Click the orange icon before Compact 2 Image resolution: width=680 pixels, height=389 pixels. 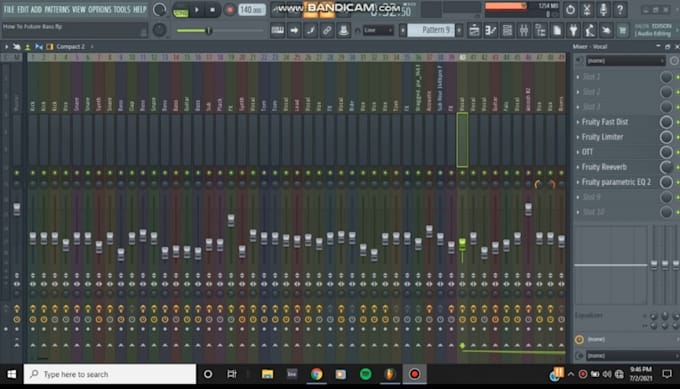click(x=49, y=46)
